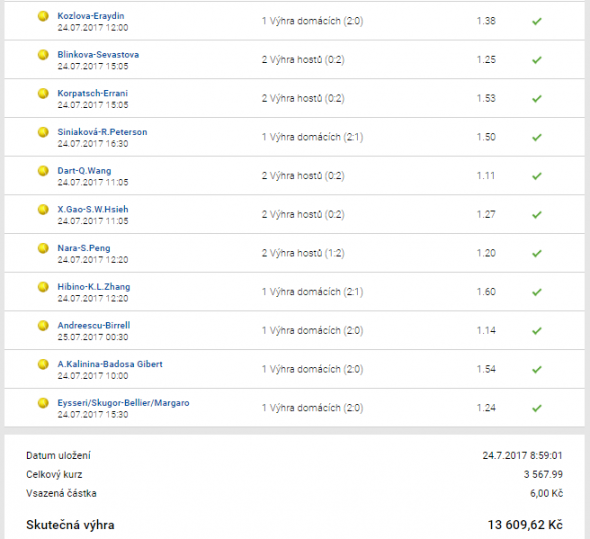Open the Andreescu-Birrell match link
The image size is (590, 539).
(x=94, y=325)
